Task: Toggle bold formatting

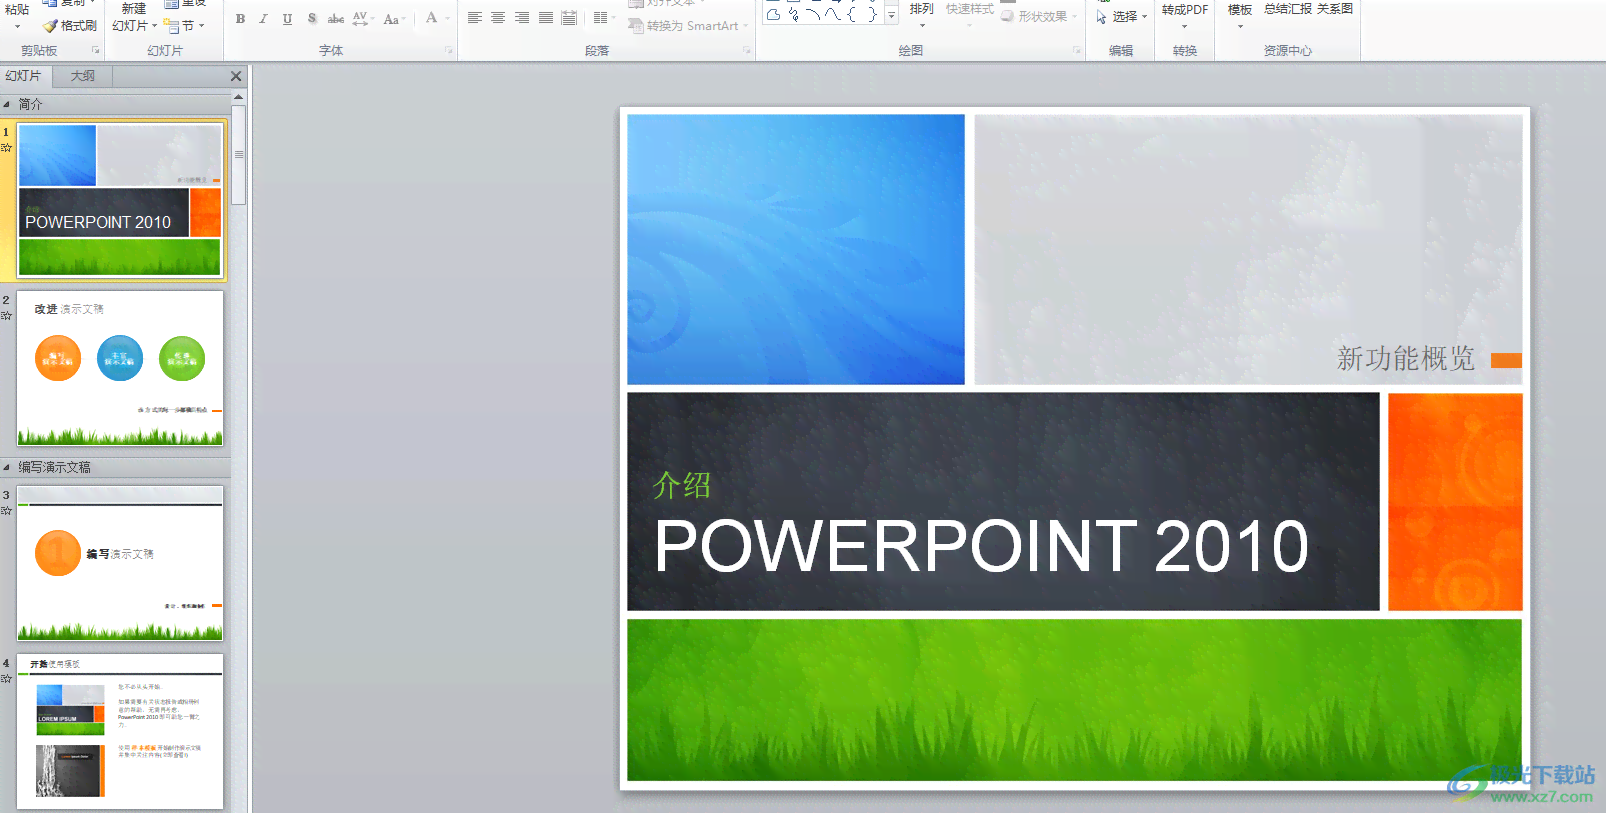Action: click(x=240, y=18)
